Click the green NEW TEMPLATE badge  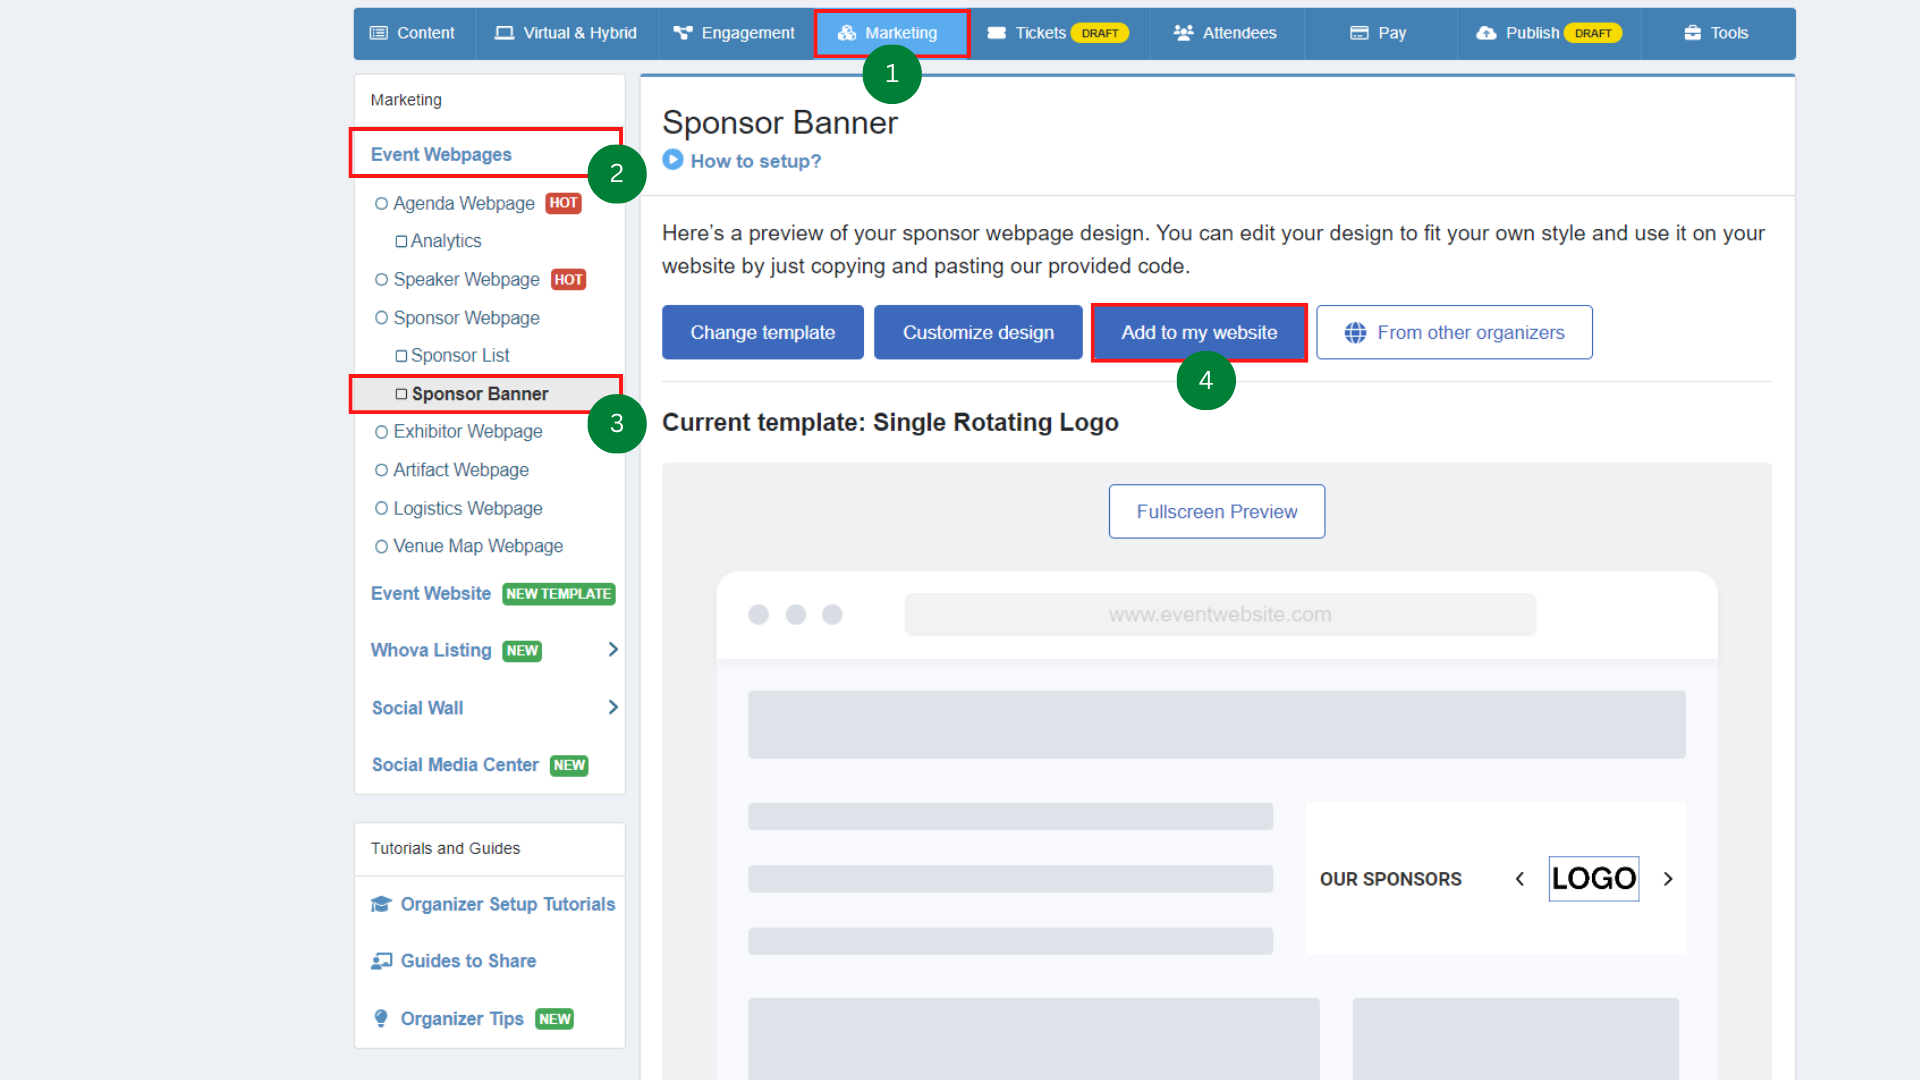[x=558, y=594]
